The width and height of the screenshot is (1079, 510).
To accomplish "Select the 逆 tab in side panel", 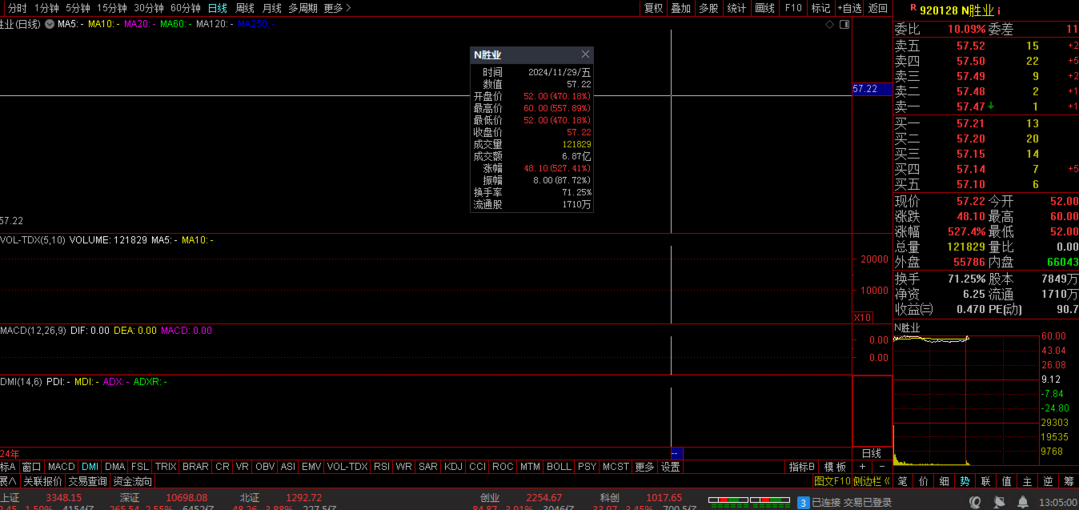I will [1048, 480].
